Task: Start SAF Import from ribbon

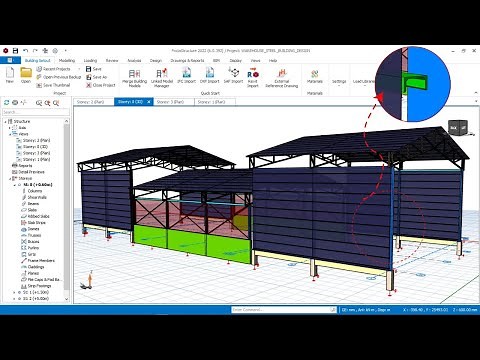Action: [233, 73]
